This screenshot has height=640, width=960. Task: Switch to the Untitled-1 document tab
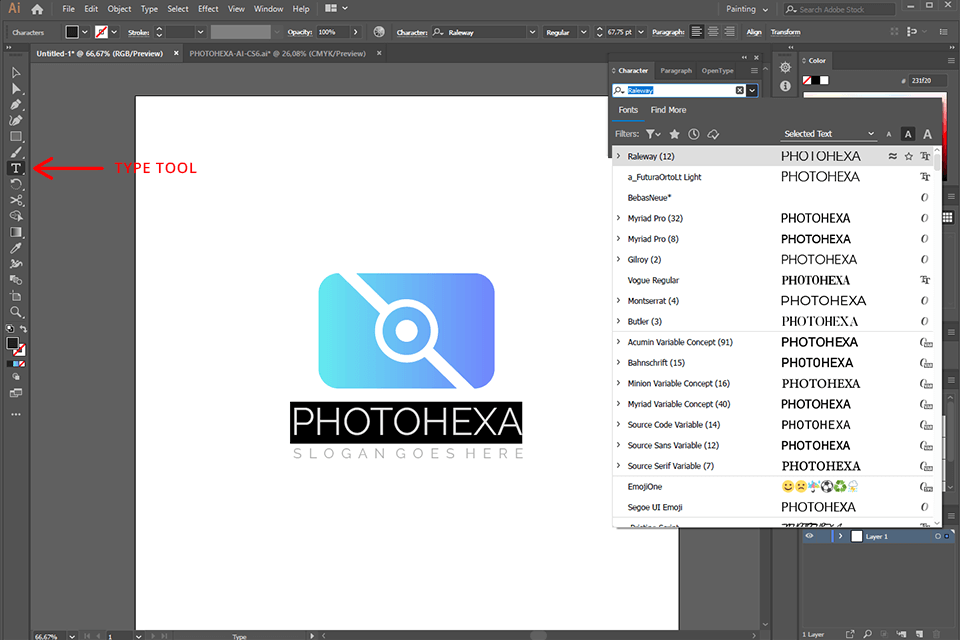coord(95,52)
